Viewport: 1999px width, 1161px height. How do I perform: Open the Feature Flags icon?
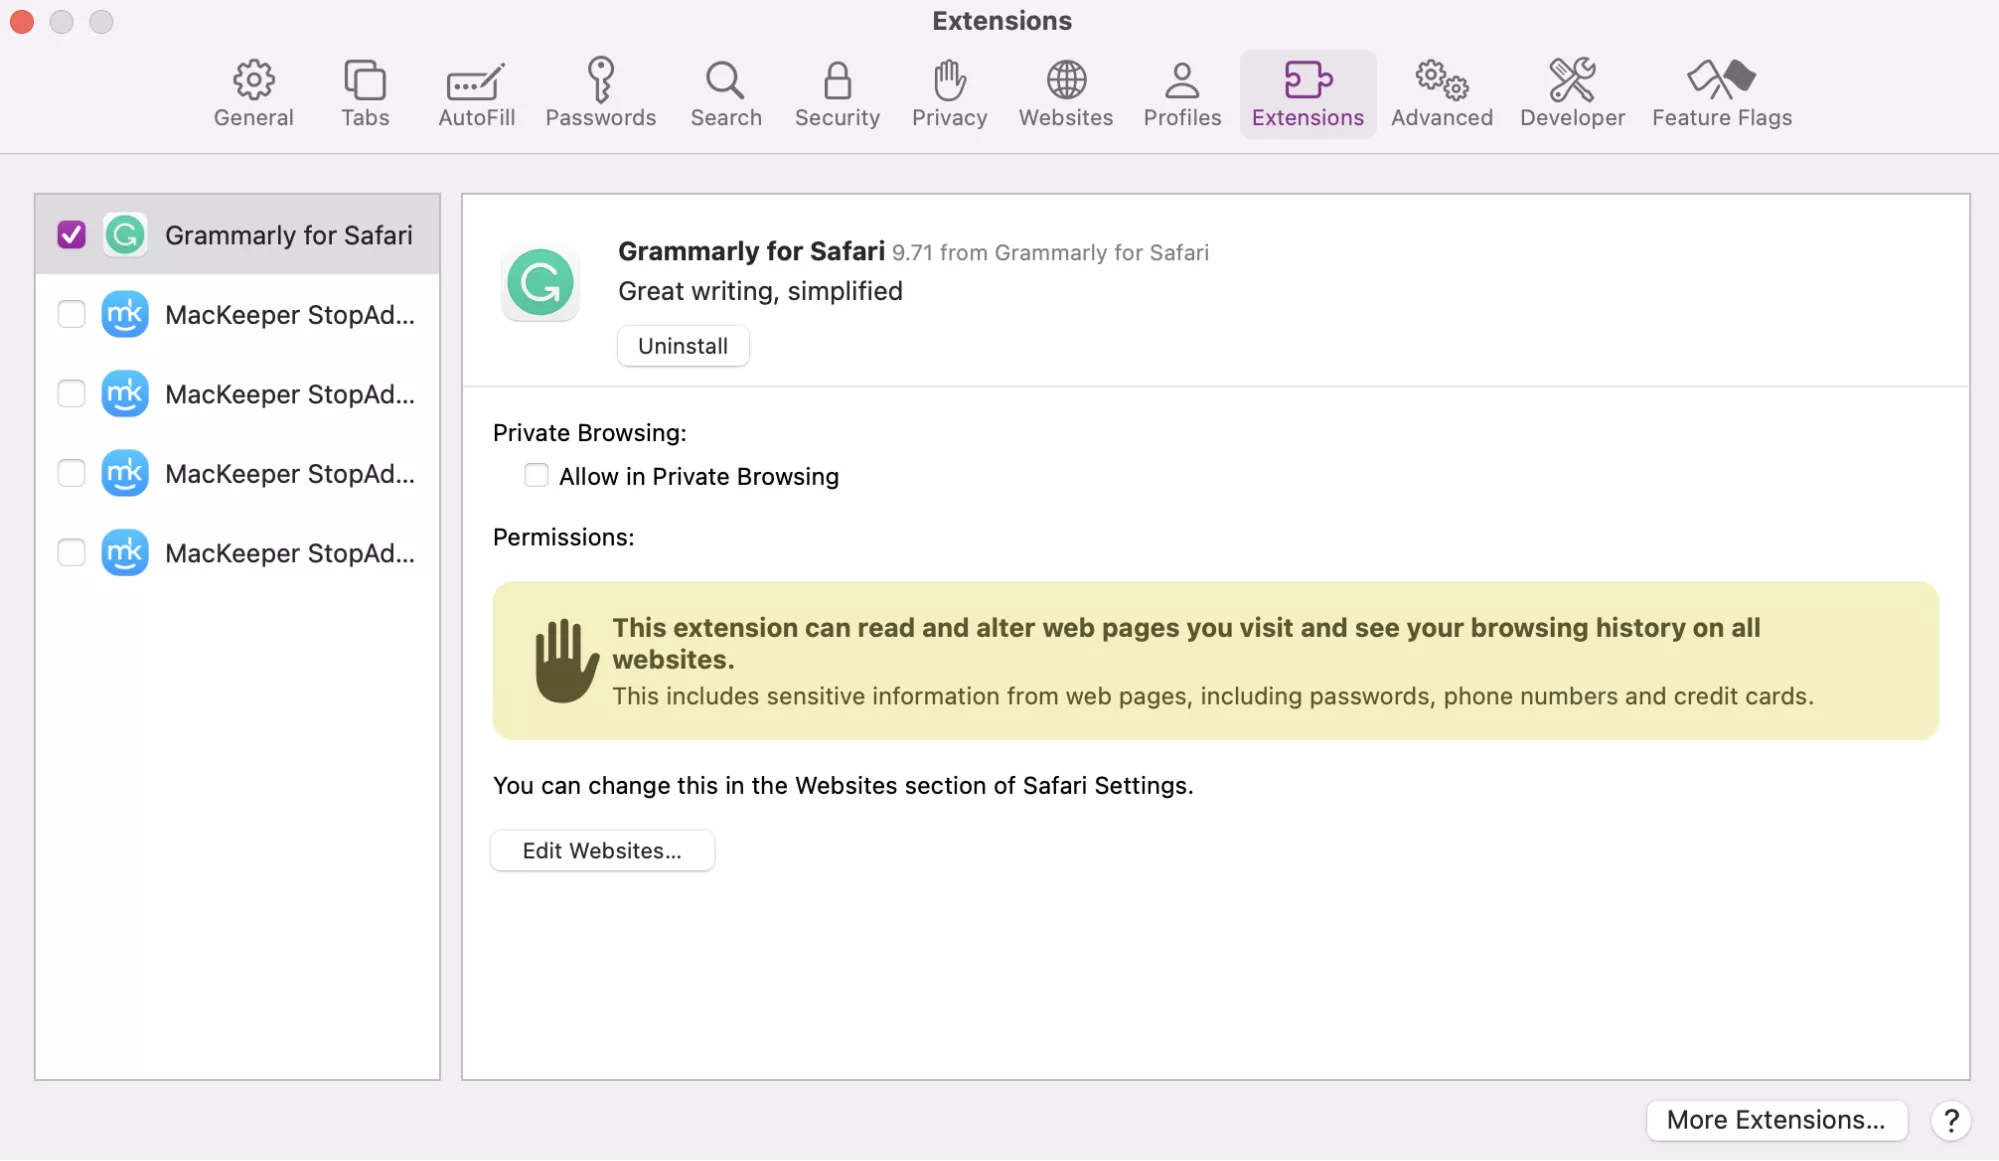click(x=1721, y=93)
